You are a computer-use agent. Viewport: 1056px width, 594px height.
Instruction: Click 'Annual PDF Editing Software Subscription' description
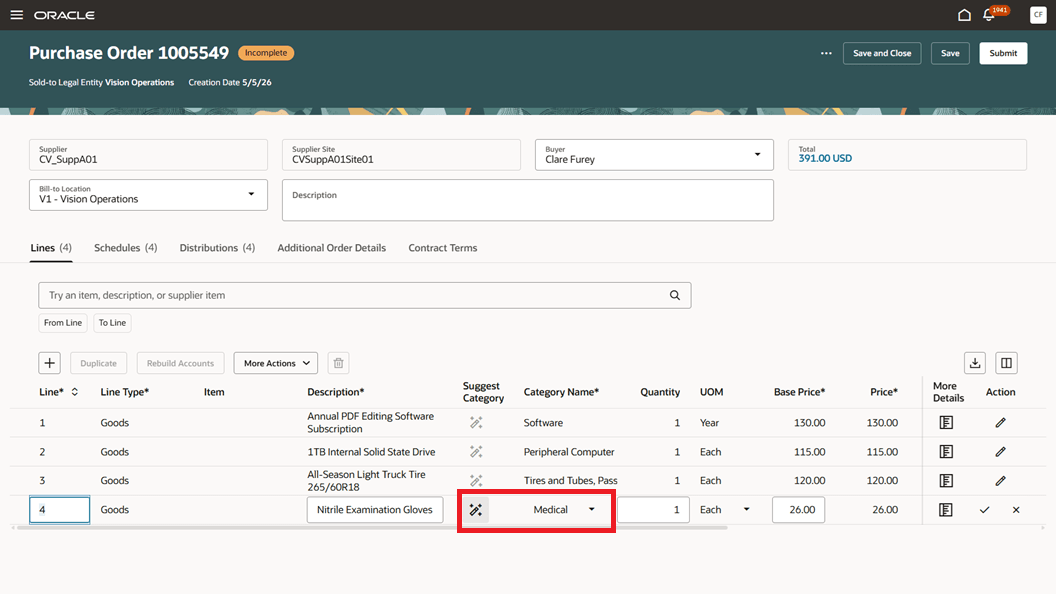pos(370,422)
